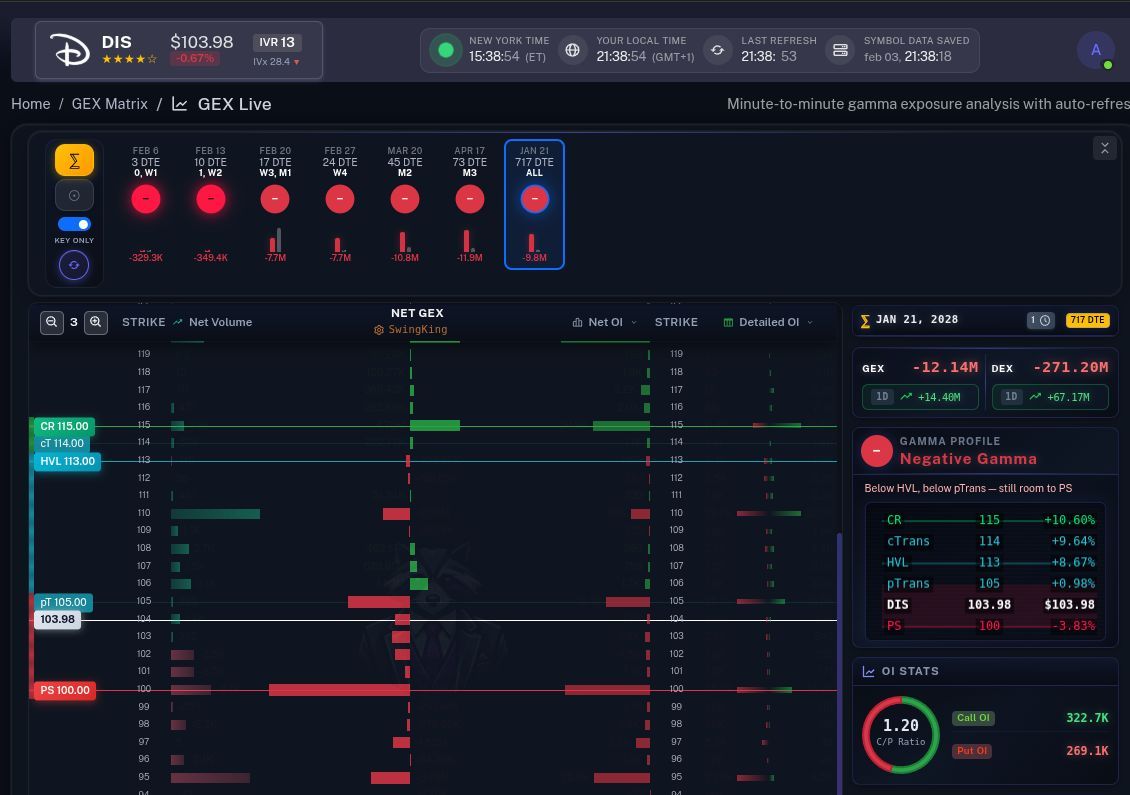Go to Home breadcrumb link

[x=30, y=104]
